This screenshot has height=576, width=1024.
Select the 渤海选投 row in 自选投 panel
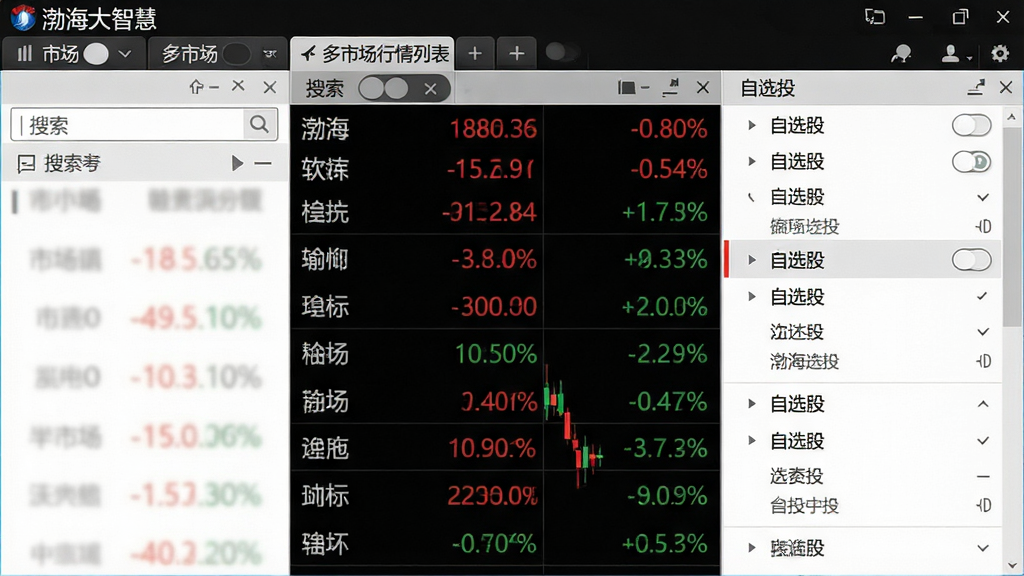pyautogui.click(x=862, y=361)
